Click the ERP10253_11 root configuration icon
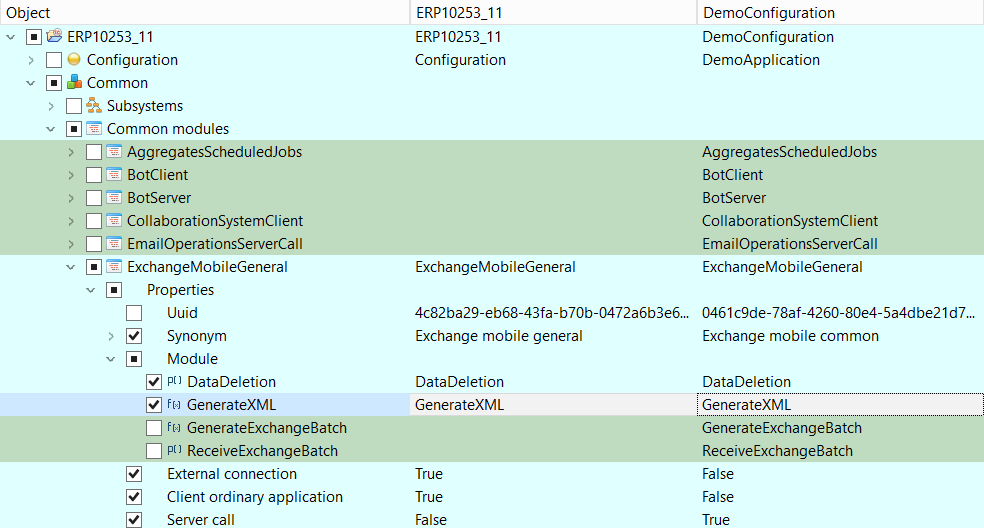The image size is (984, 528). click(x=54, y=37)
